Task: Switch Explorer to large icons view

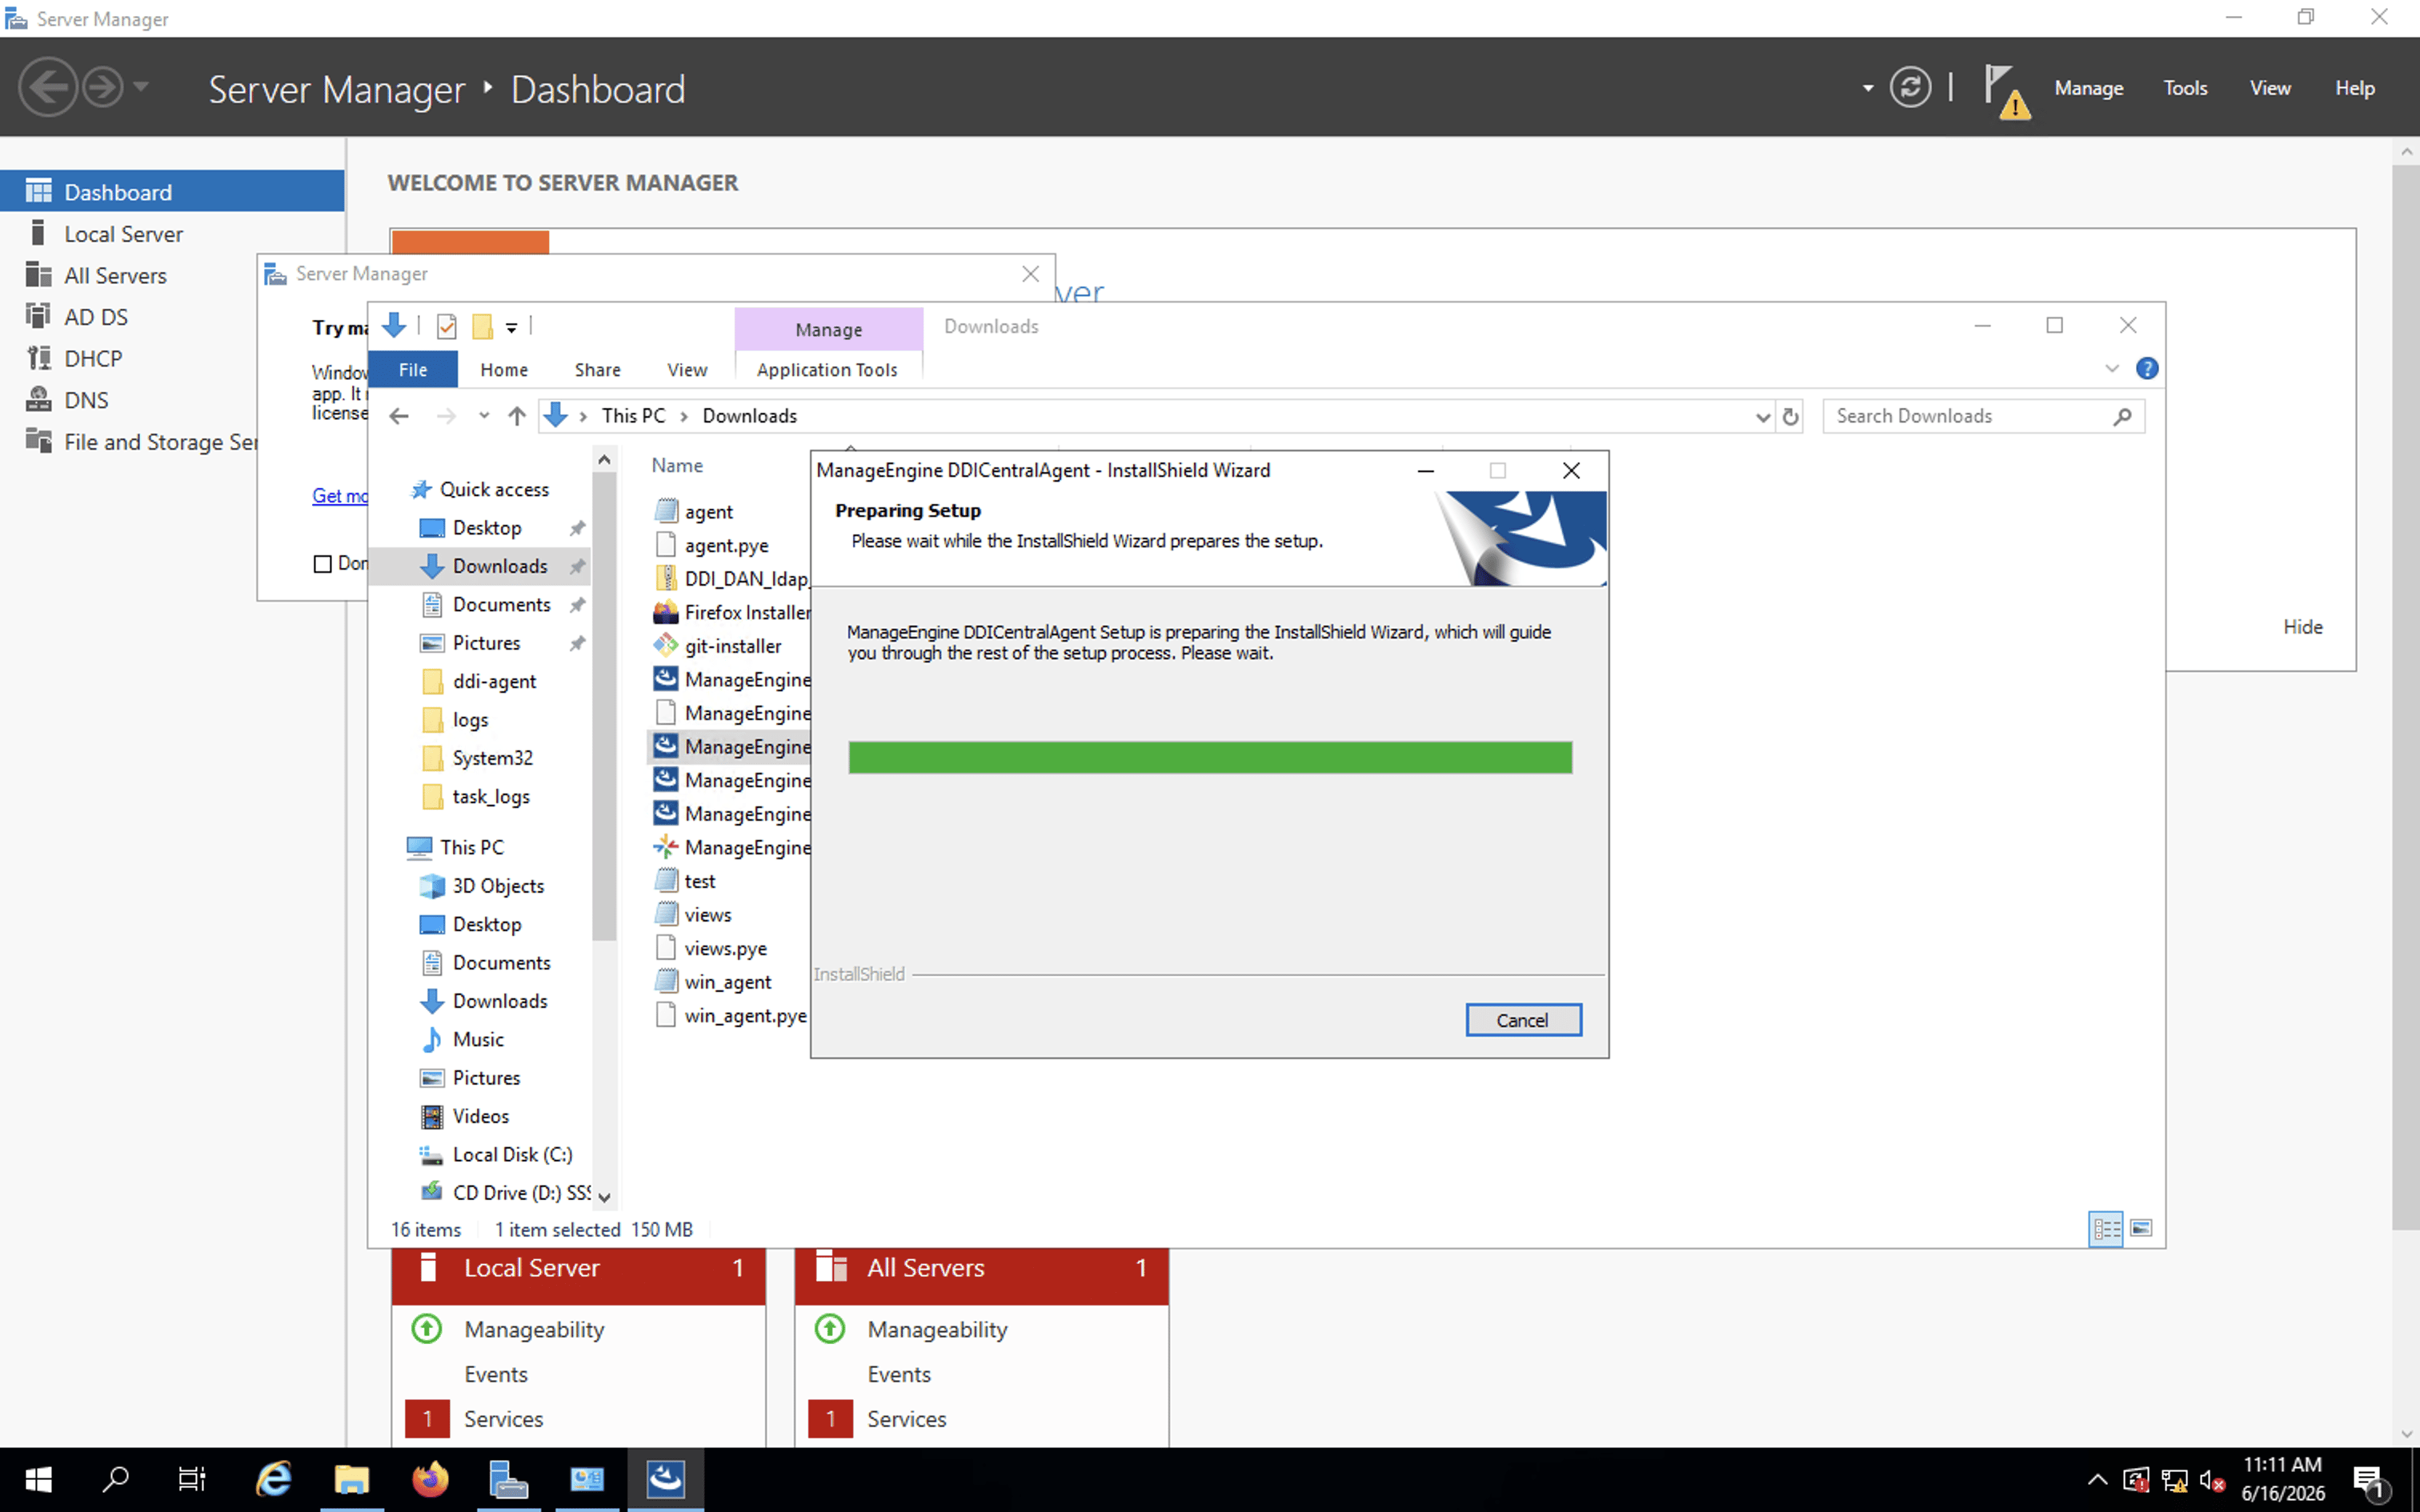Action: (x=2141, y=1228)
